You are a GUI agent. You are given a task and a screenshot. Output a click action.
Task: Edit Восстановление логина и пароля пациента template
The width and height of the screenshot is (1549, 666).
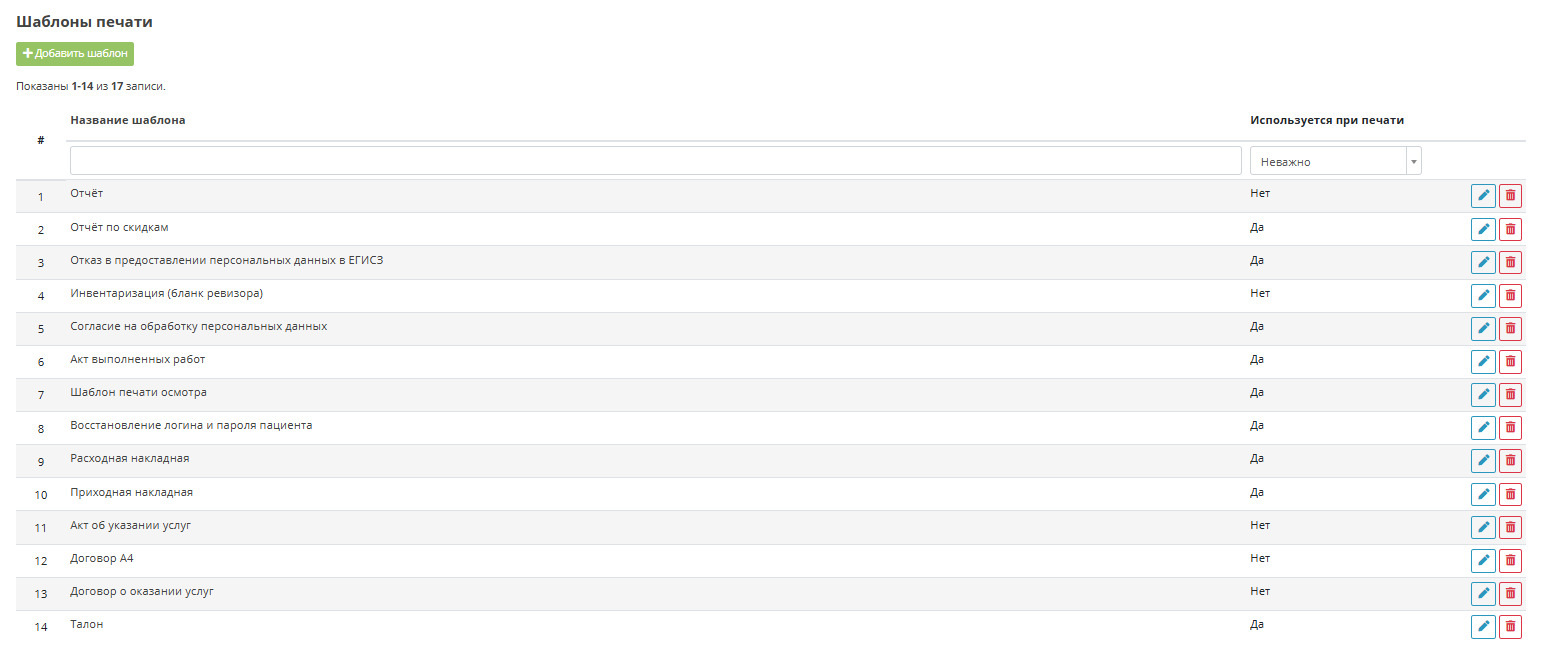pyautogui.click(x=1483, y=427)
